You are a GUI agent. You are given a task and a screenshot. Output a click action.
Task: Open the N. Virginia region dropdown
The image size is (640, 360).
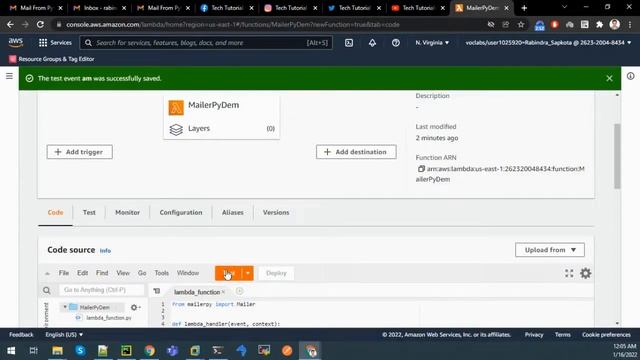pos(432,42)
